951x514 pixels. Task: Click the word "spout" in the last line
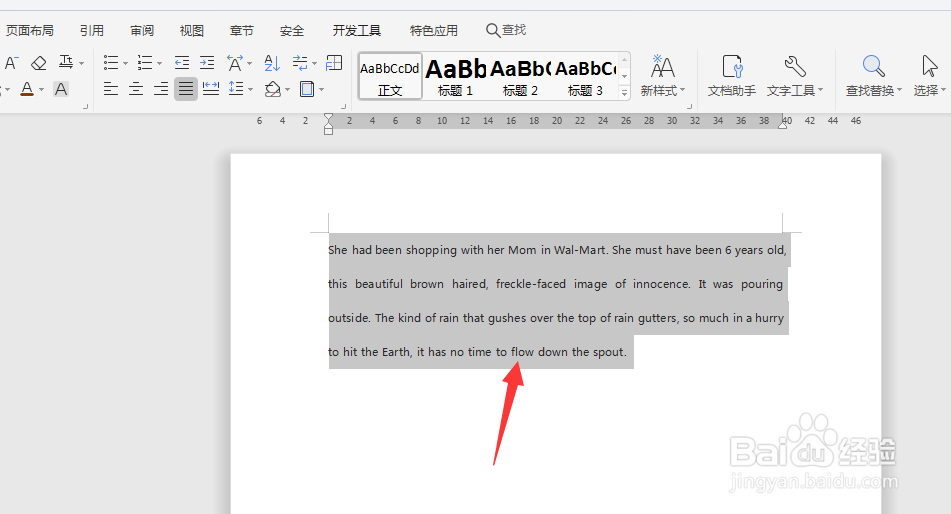tap(608, 352)
